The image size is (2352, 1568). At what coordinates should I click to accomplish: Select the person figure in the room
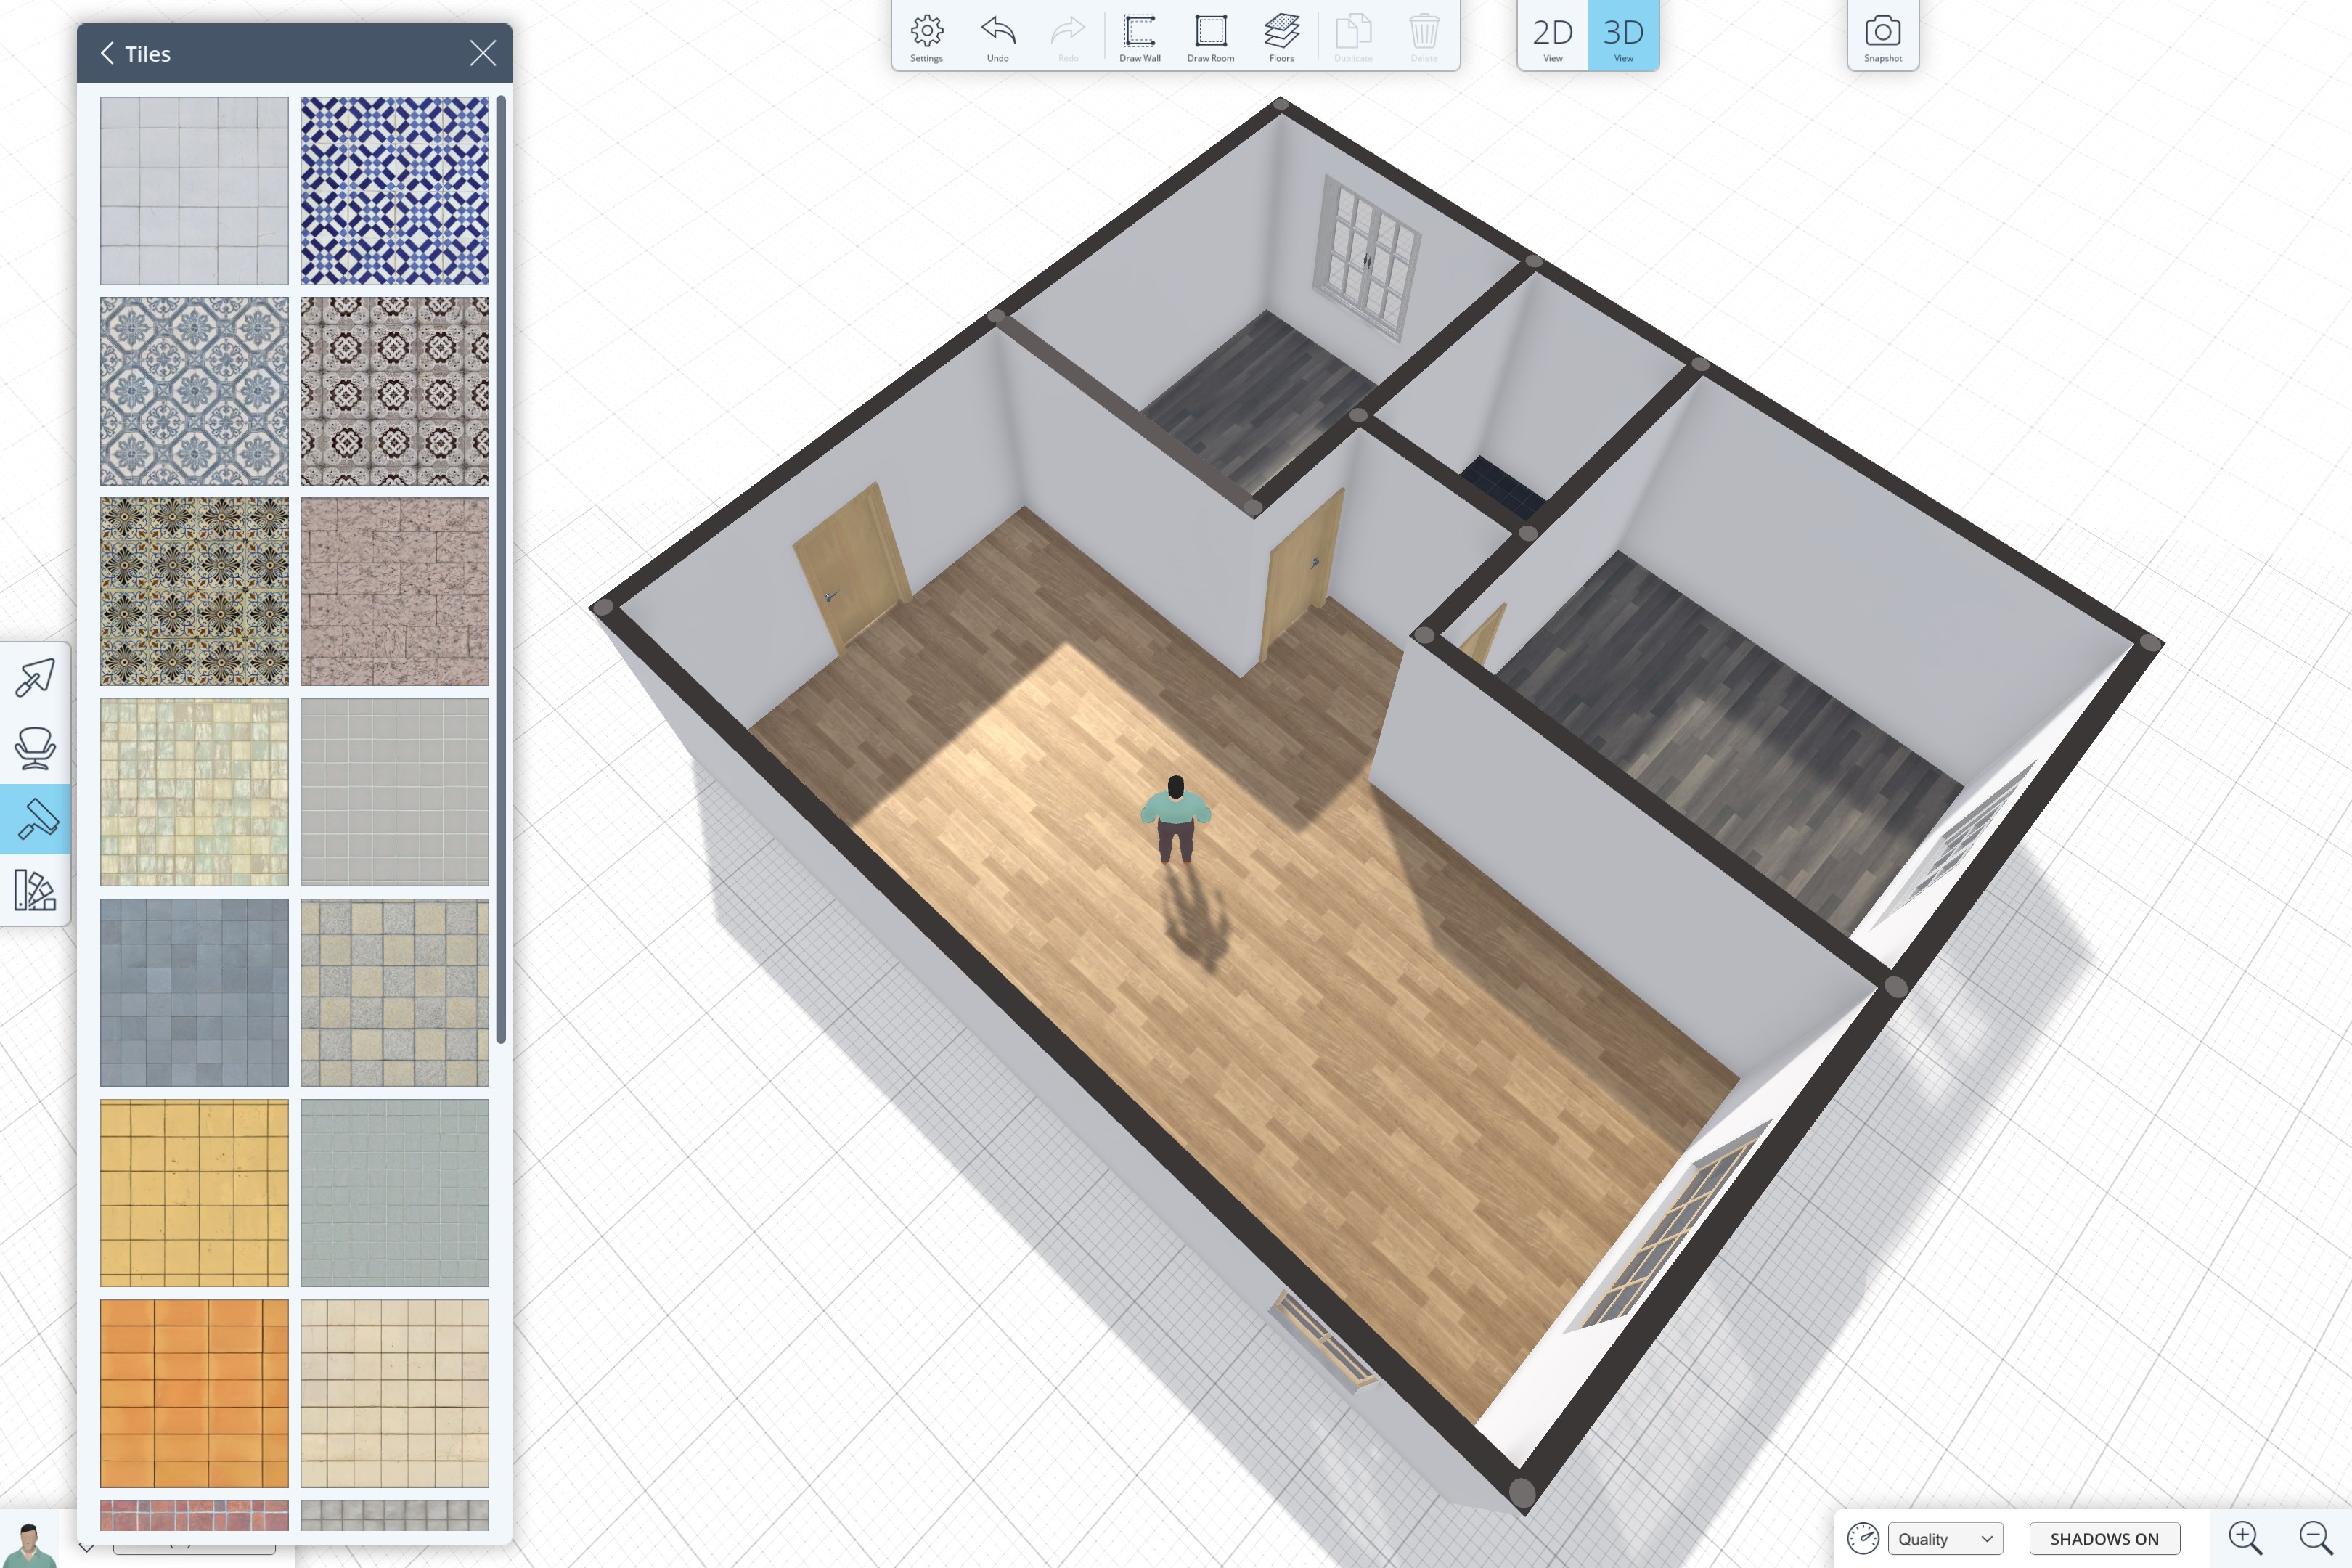pos(1176,820)
